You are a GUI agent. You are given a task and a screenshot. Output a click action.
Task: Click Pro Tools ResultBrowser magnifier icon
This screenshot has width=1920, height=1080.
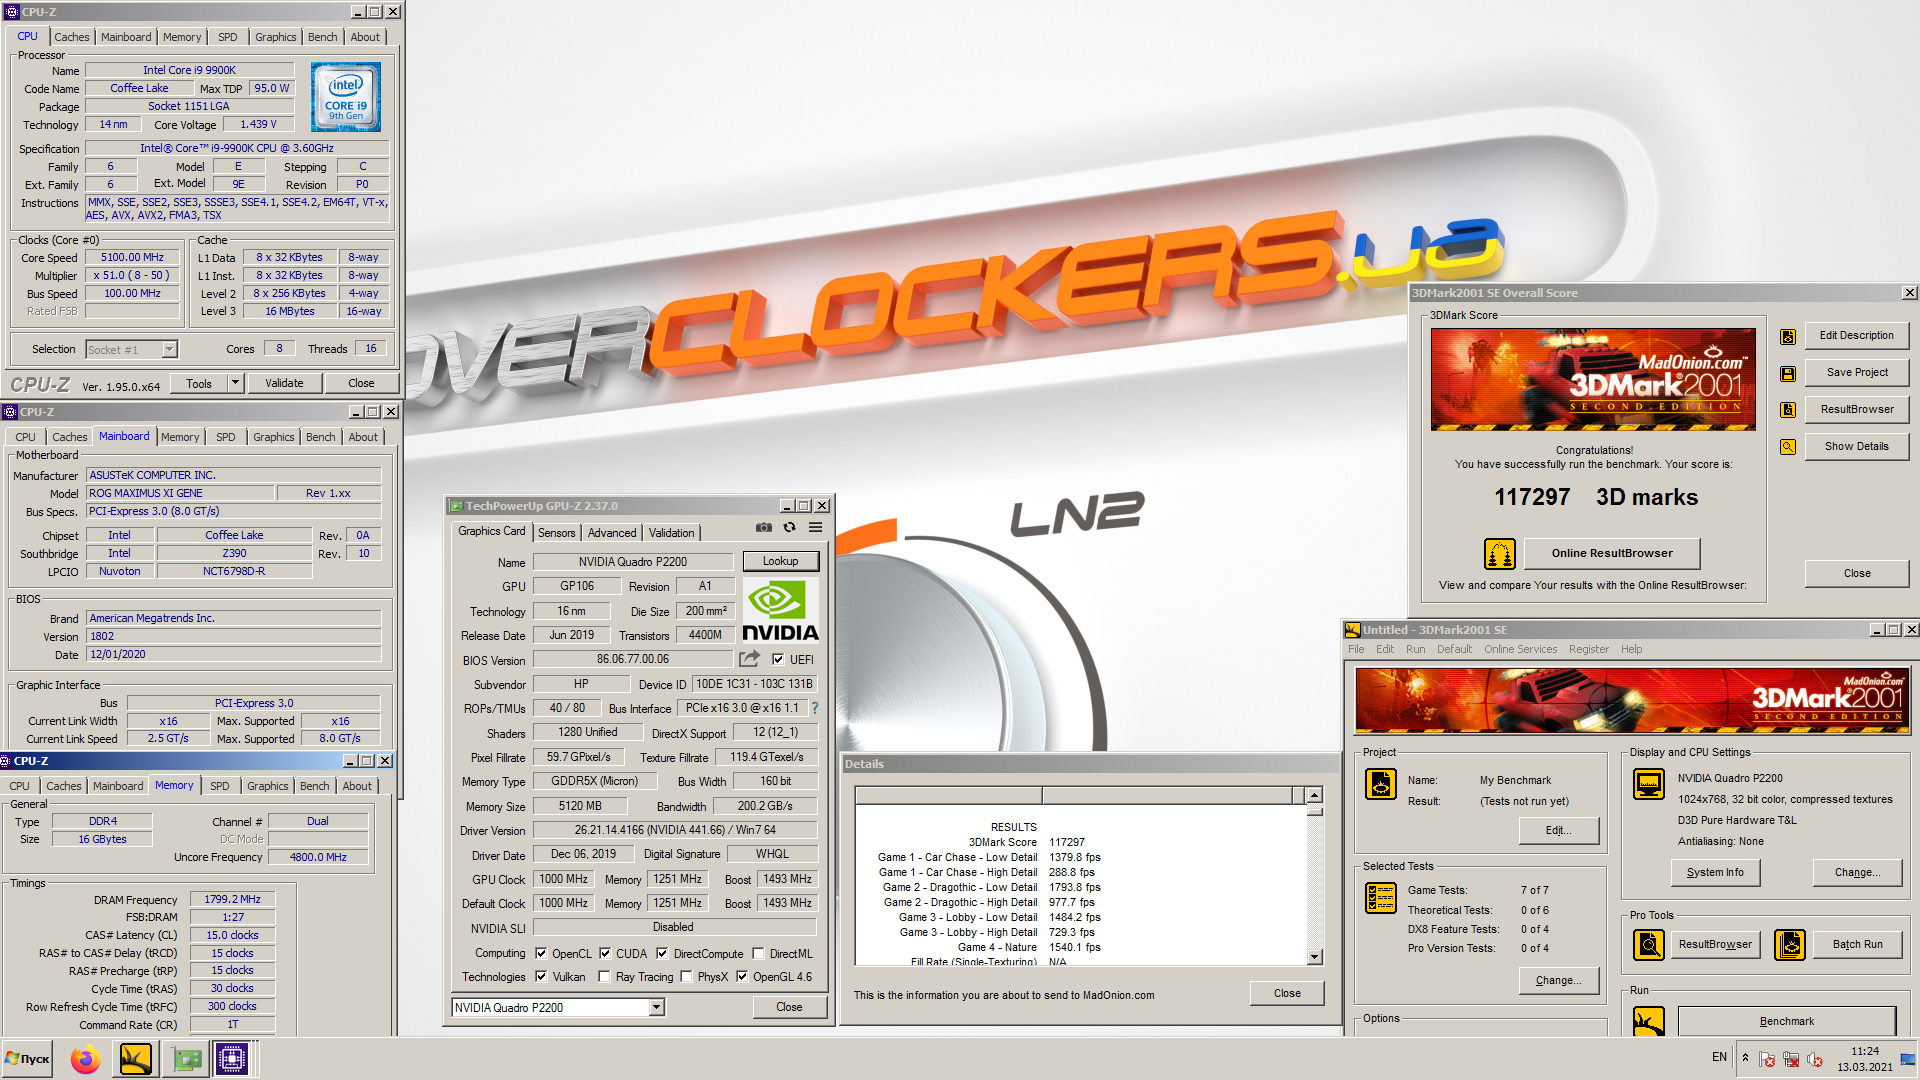pos(1648,944)
